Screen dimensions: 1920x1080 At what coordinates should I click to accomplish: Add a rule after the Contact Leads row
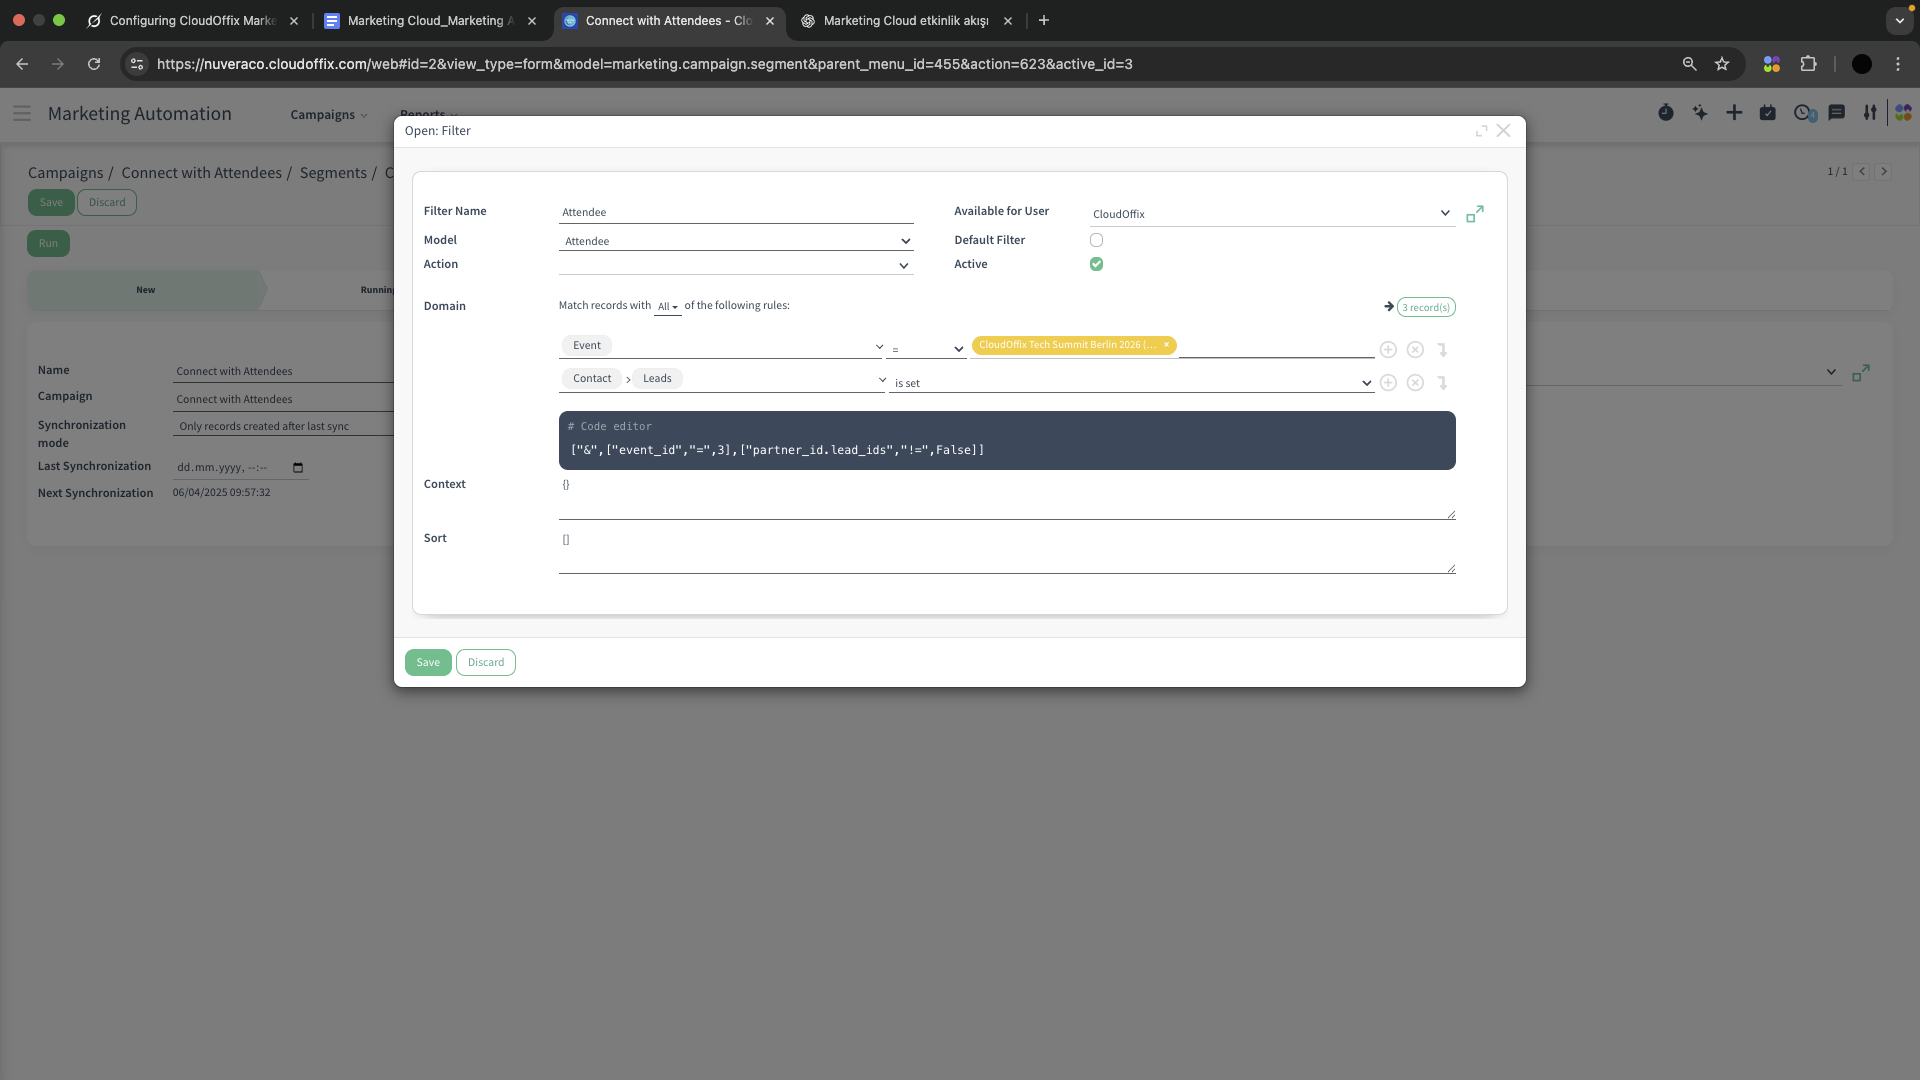point(1388,382)
